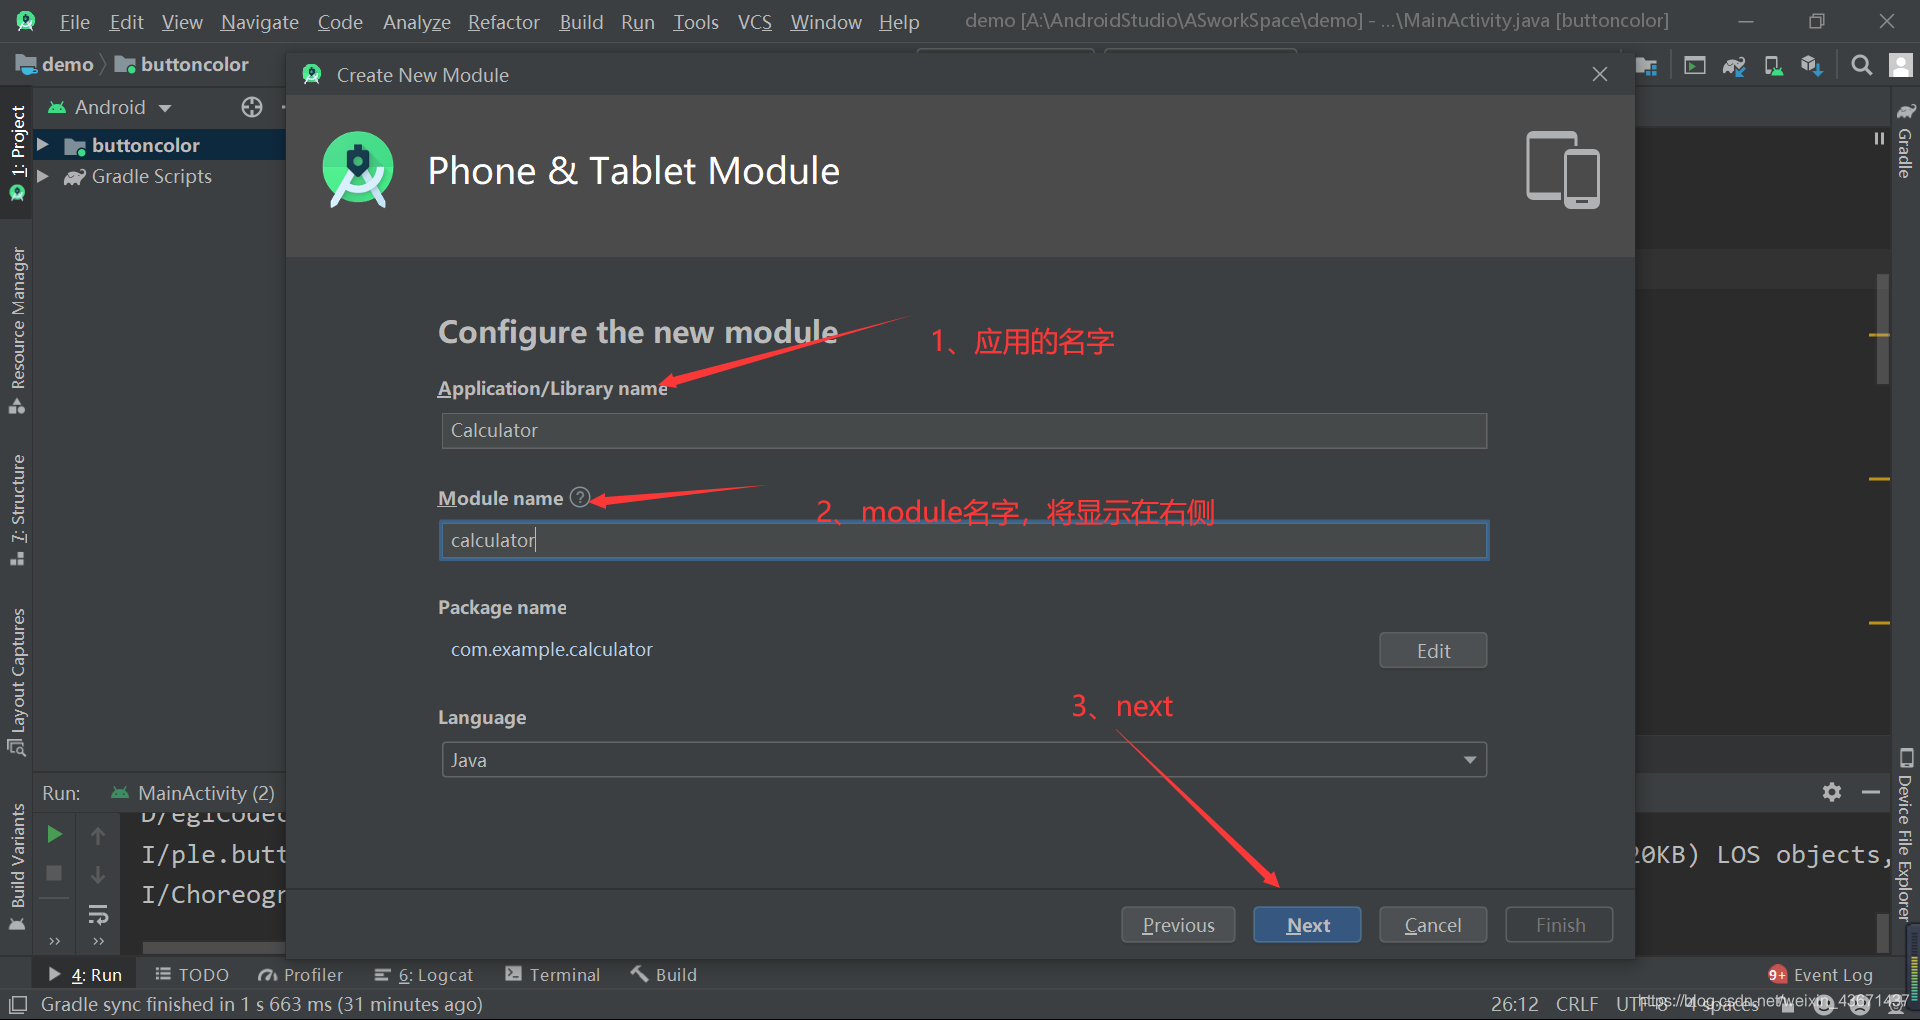Open the AVD Manager icon
Image resolution: width=1920 pixels, height=1020 pixels.
1773,66
